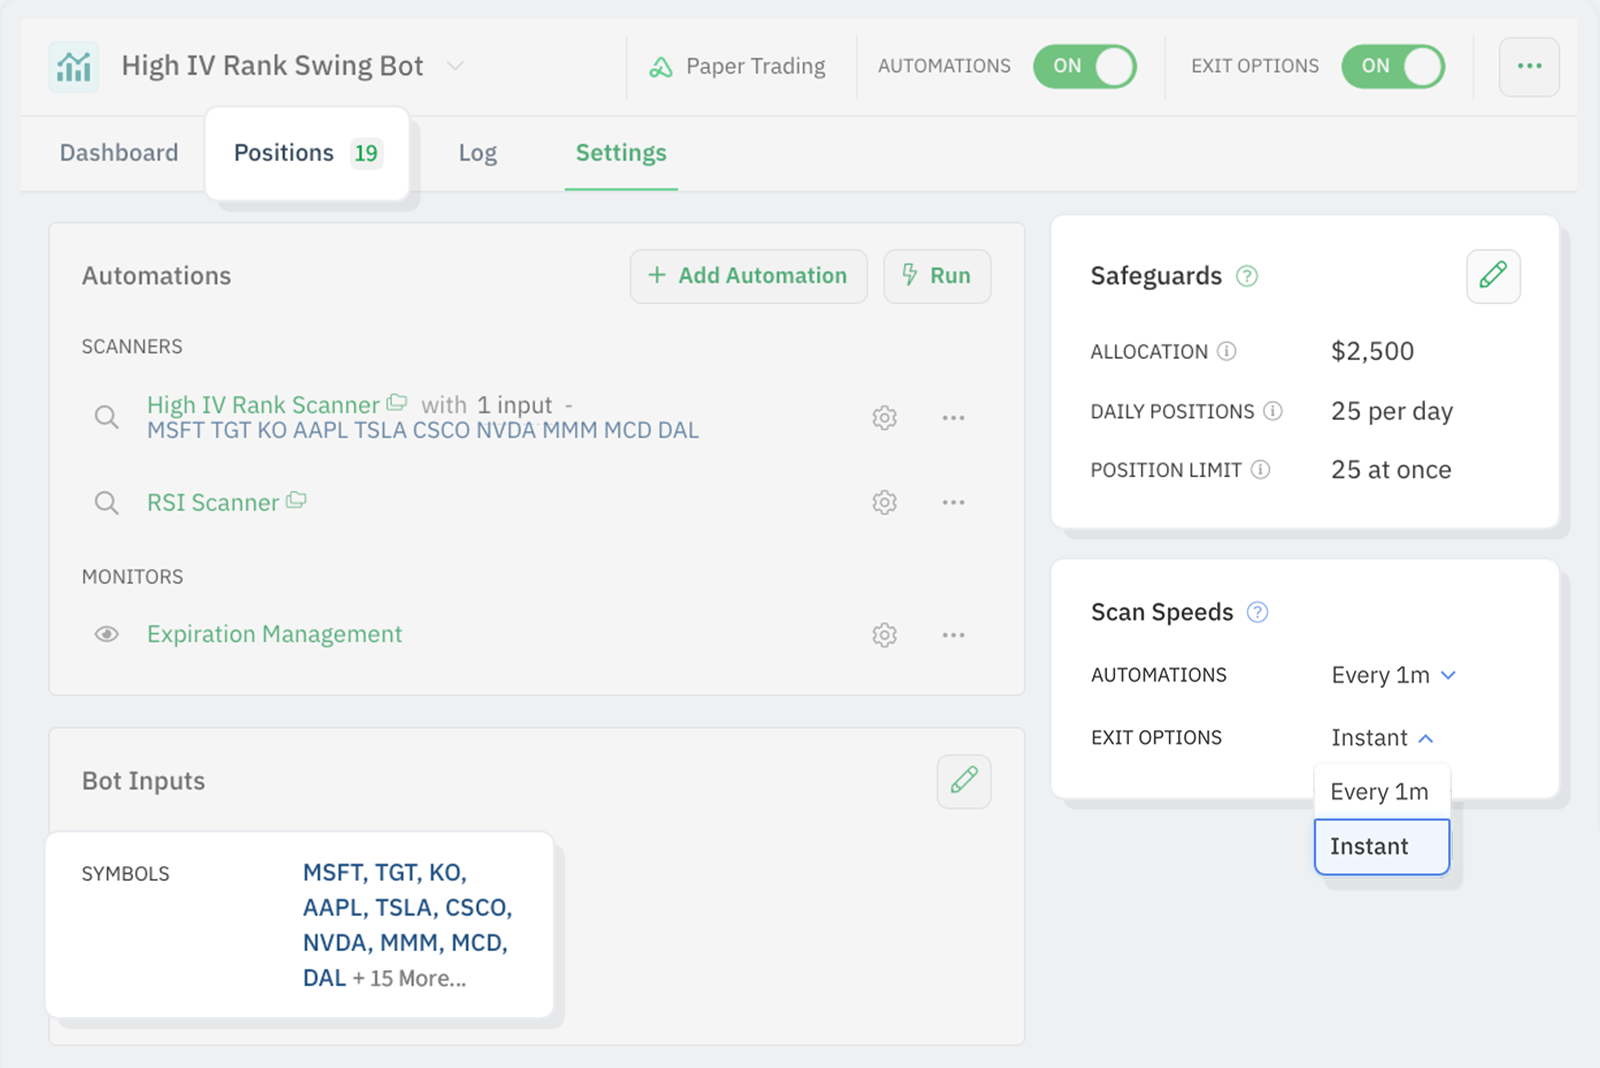The width and height of the screenshot is (1600, 1068).
Task: Open the bot name dropdown arrow
Action: [x=455, y=65]
